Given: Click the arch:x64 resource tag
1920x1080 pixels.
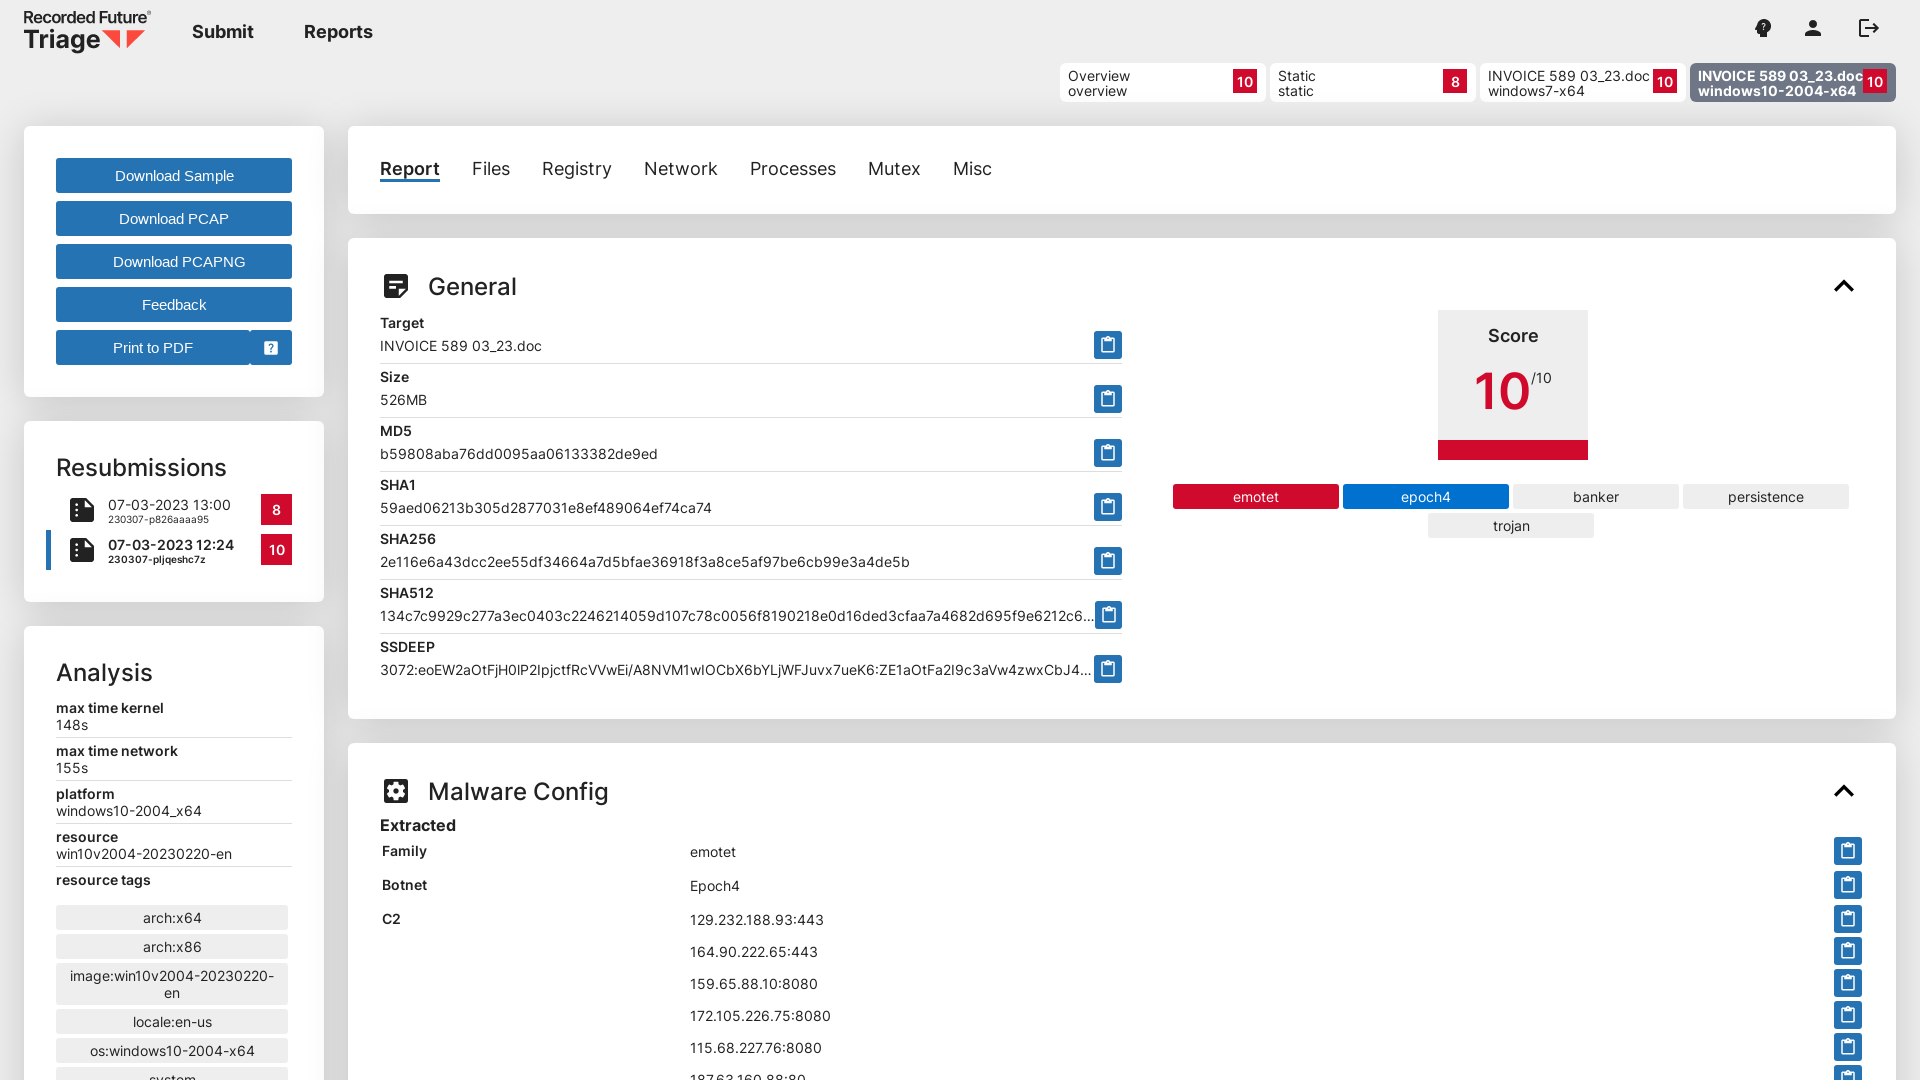Looking at the screenshot, I should (x=172, y=918).
